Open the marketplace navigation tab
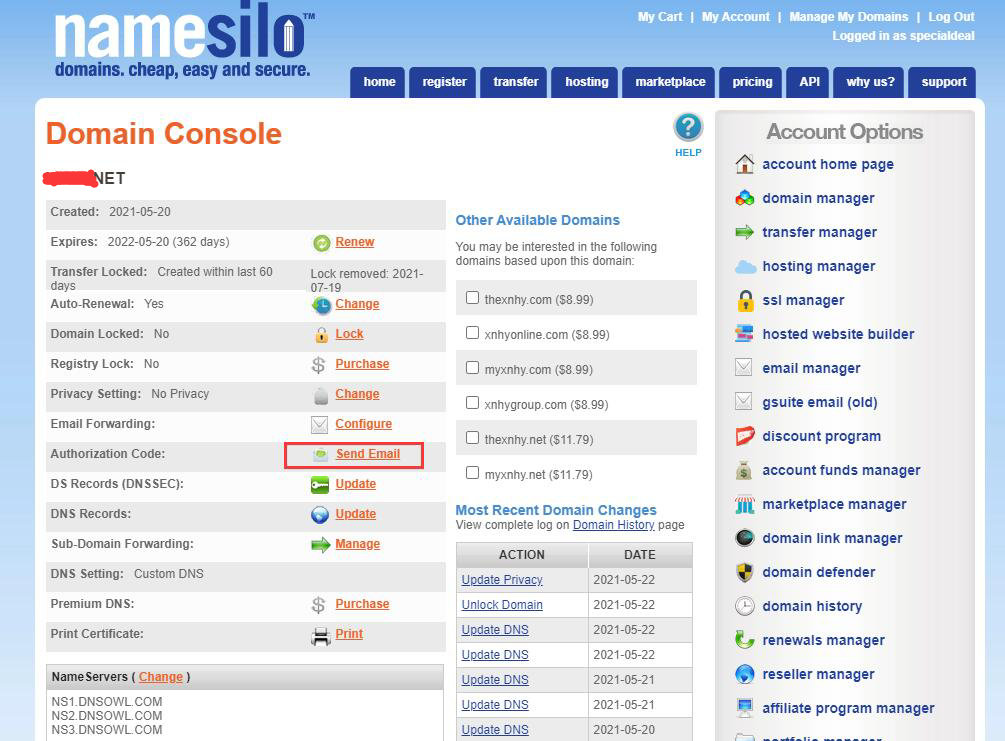1005x741 pixels. (x=669, y=82)
